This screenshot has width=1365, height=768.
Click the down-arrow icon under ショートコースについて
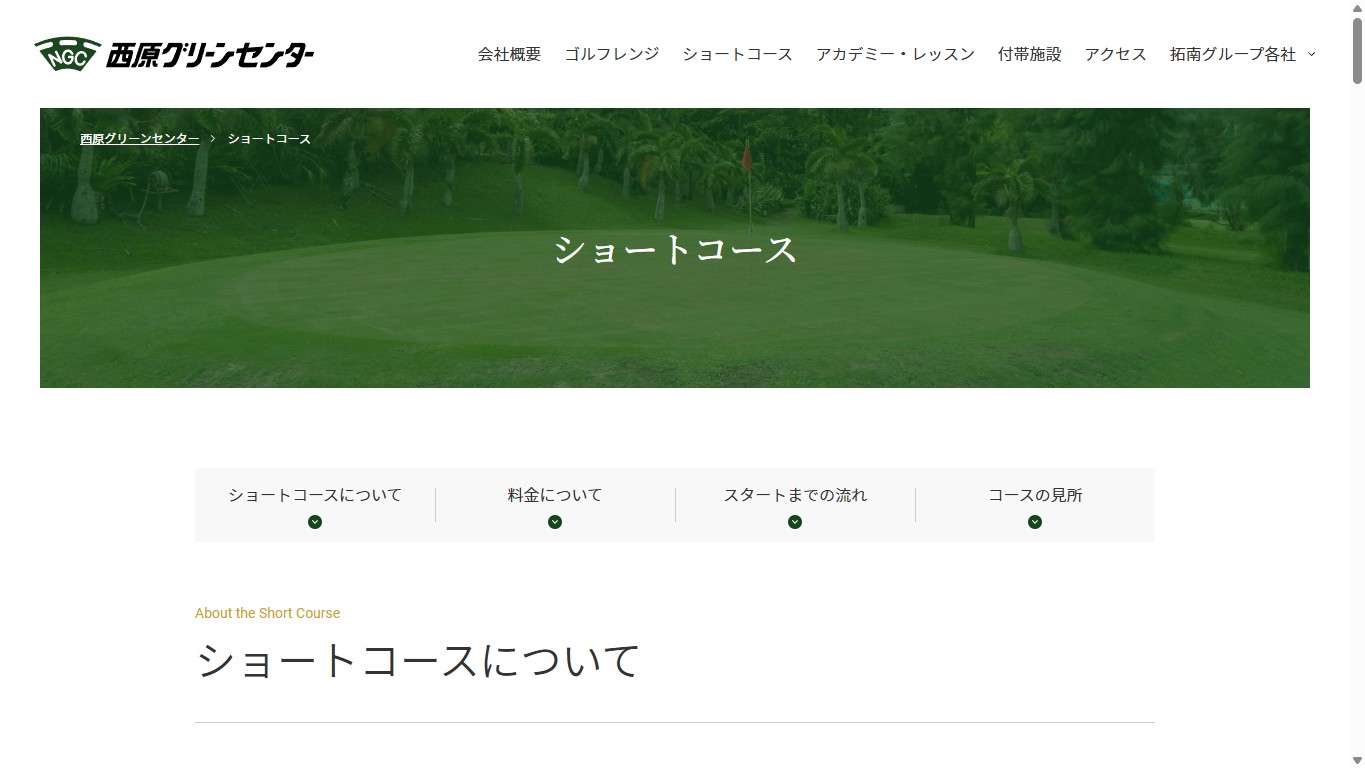point(315,522)
